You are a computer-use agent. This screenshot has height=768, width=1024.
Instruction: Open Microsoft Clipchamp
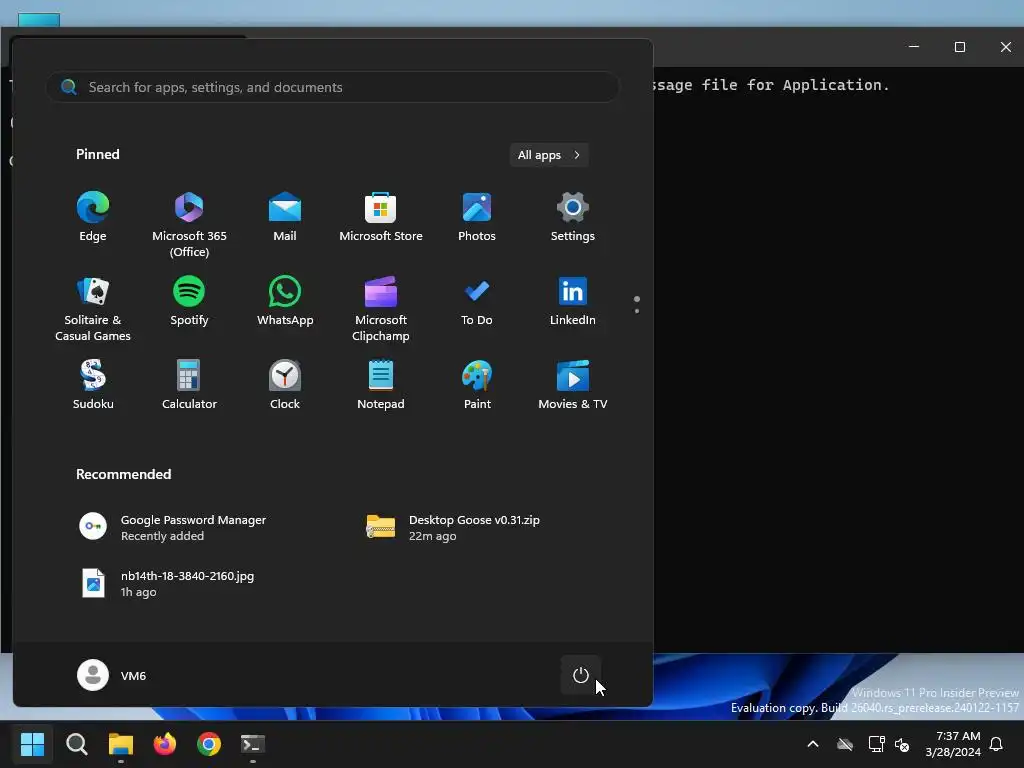coord(381,308)
